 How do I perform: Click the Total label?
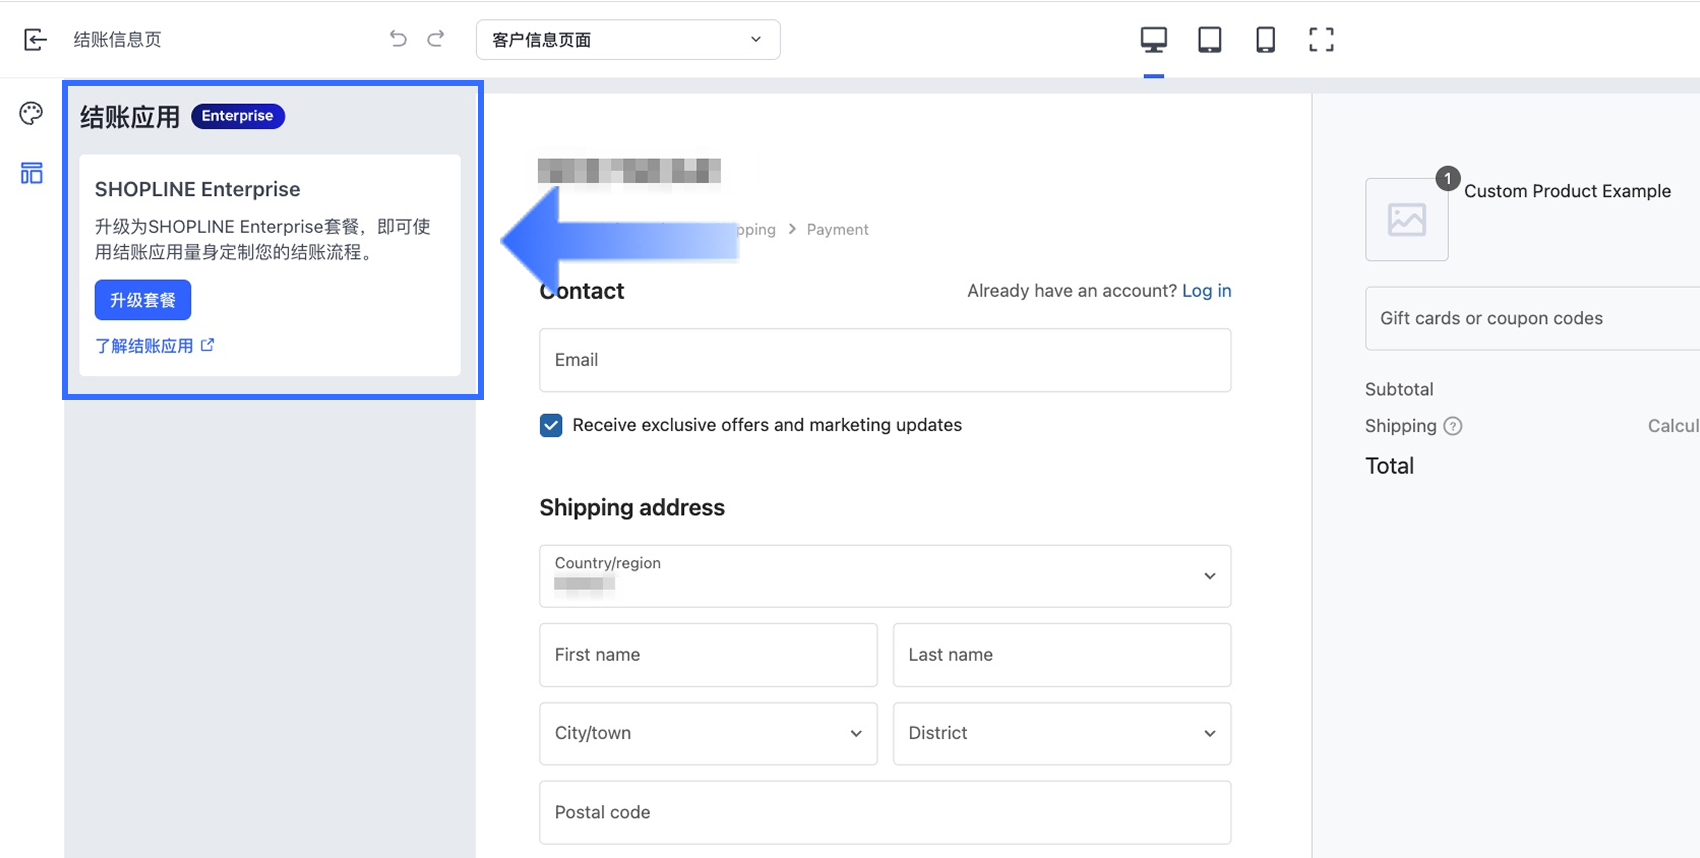tap(1390, 466)
